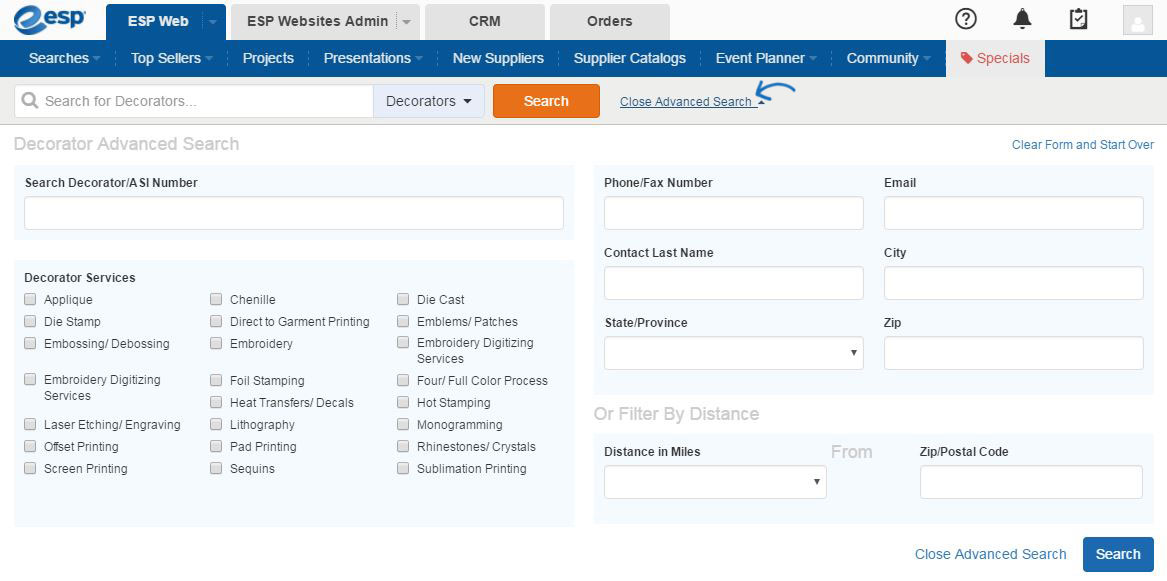Check the Offset Printing checkbox
The height and width of the screenshot is (581, 1167).
click(31, 446)
